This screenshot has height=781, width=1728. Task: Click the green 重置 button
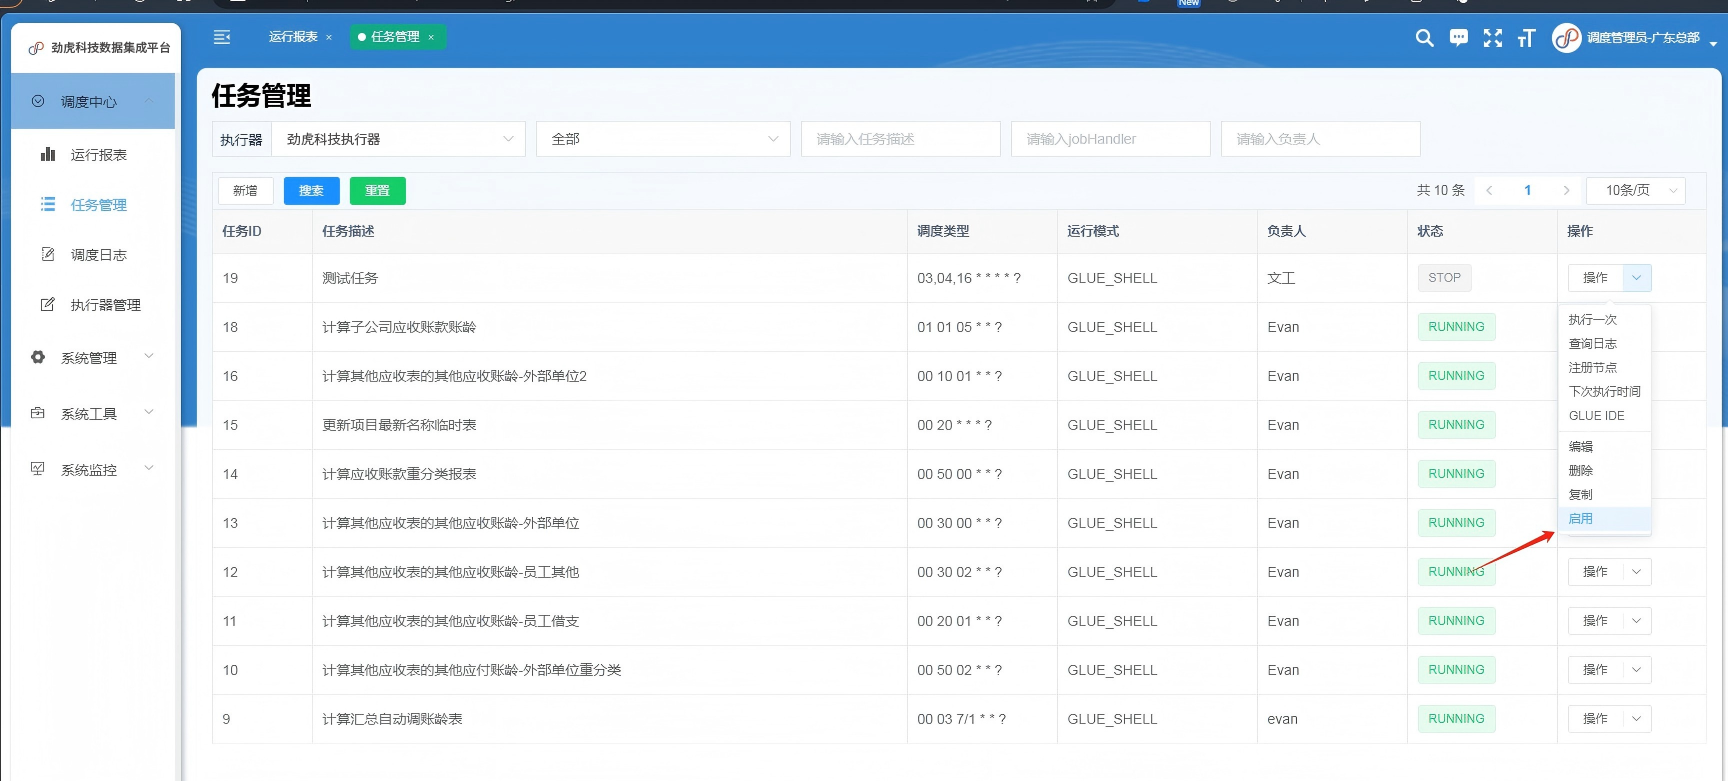[x=377, y=191]
